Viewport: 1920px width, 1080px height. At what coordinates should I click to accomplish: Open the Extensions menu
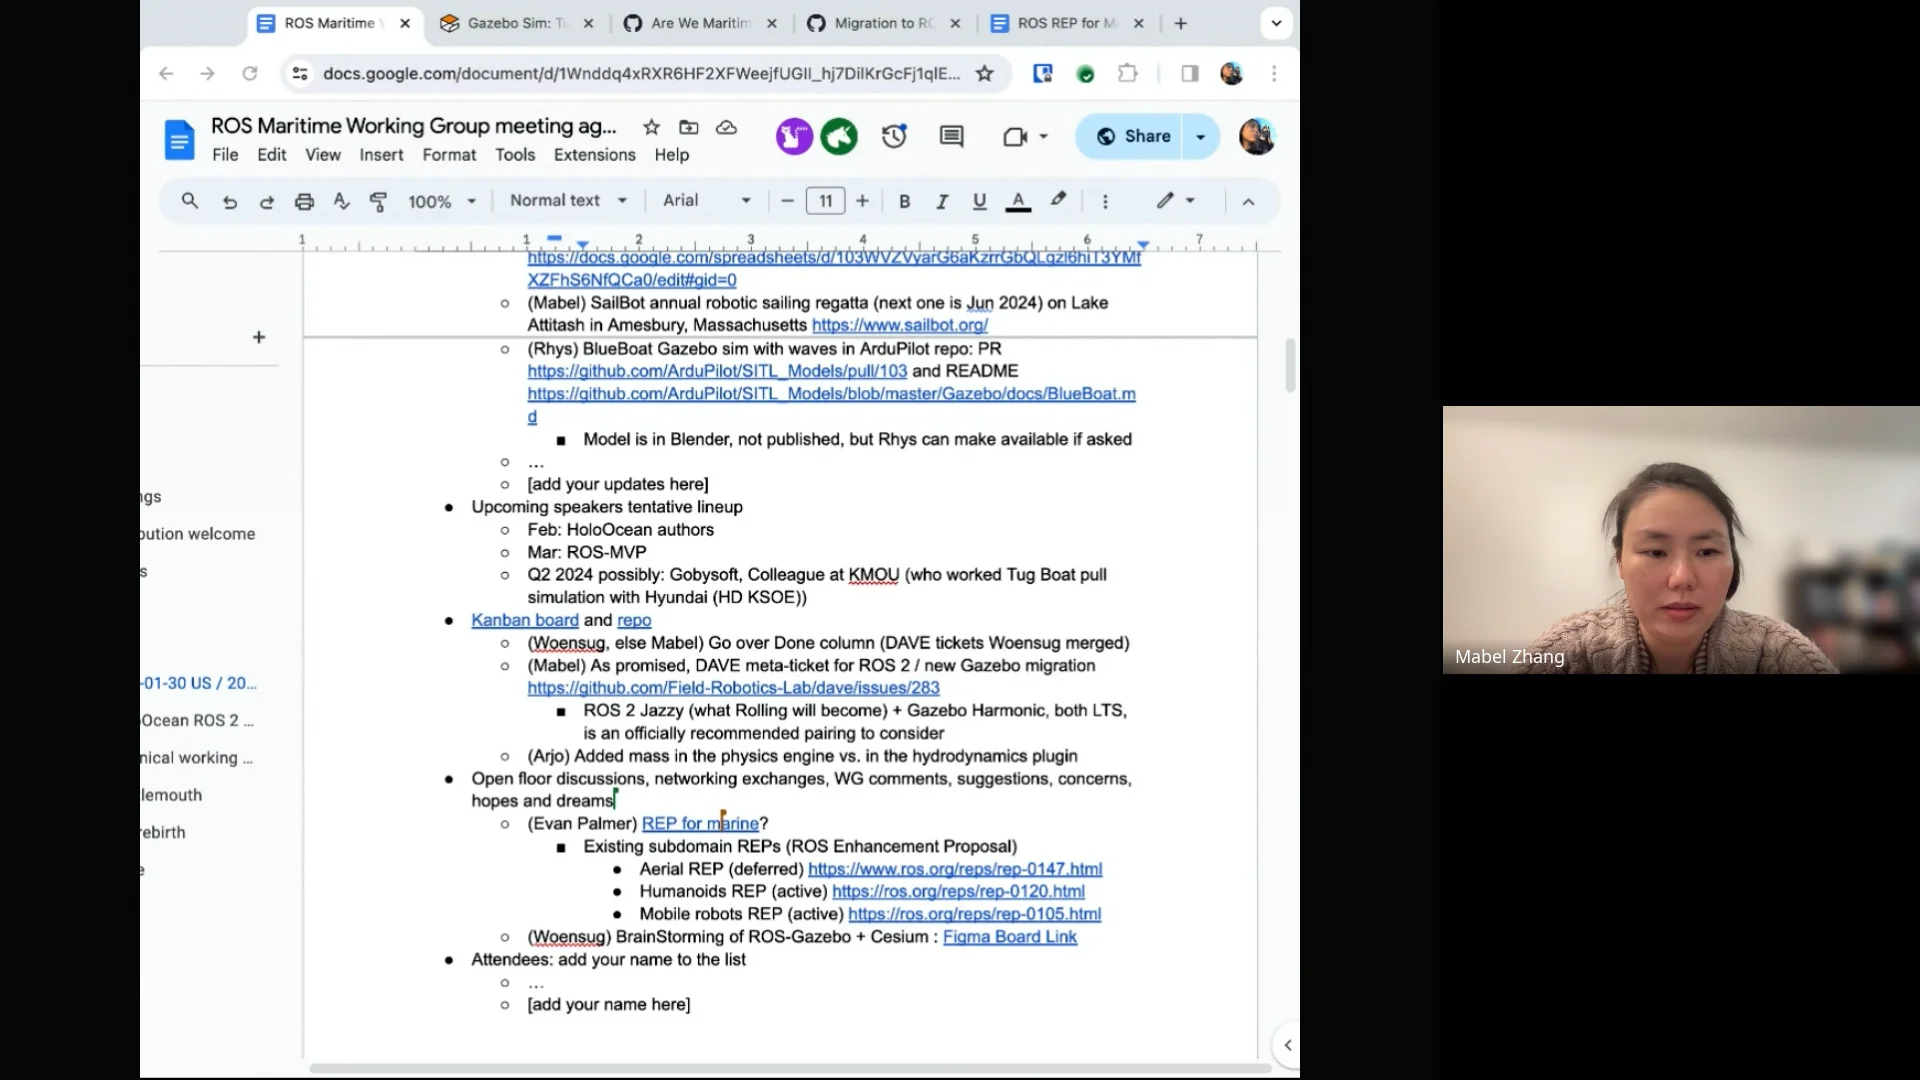(x=594, y=155)
